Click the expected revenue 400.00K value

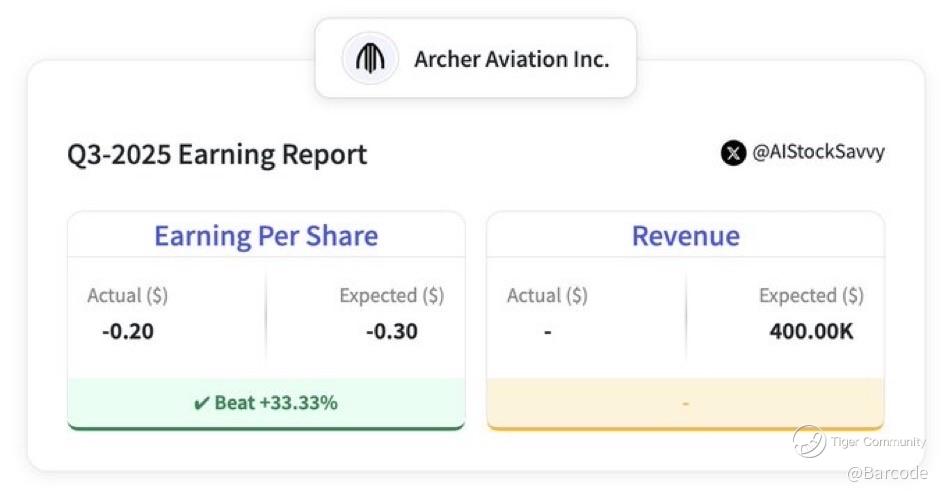(x=811, y=331)
